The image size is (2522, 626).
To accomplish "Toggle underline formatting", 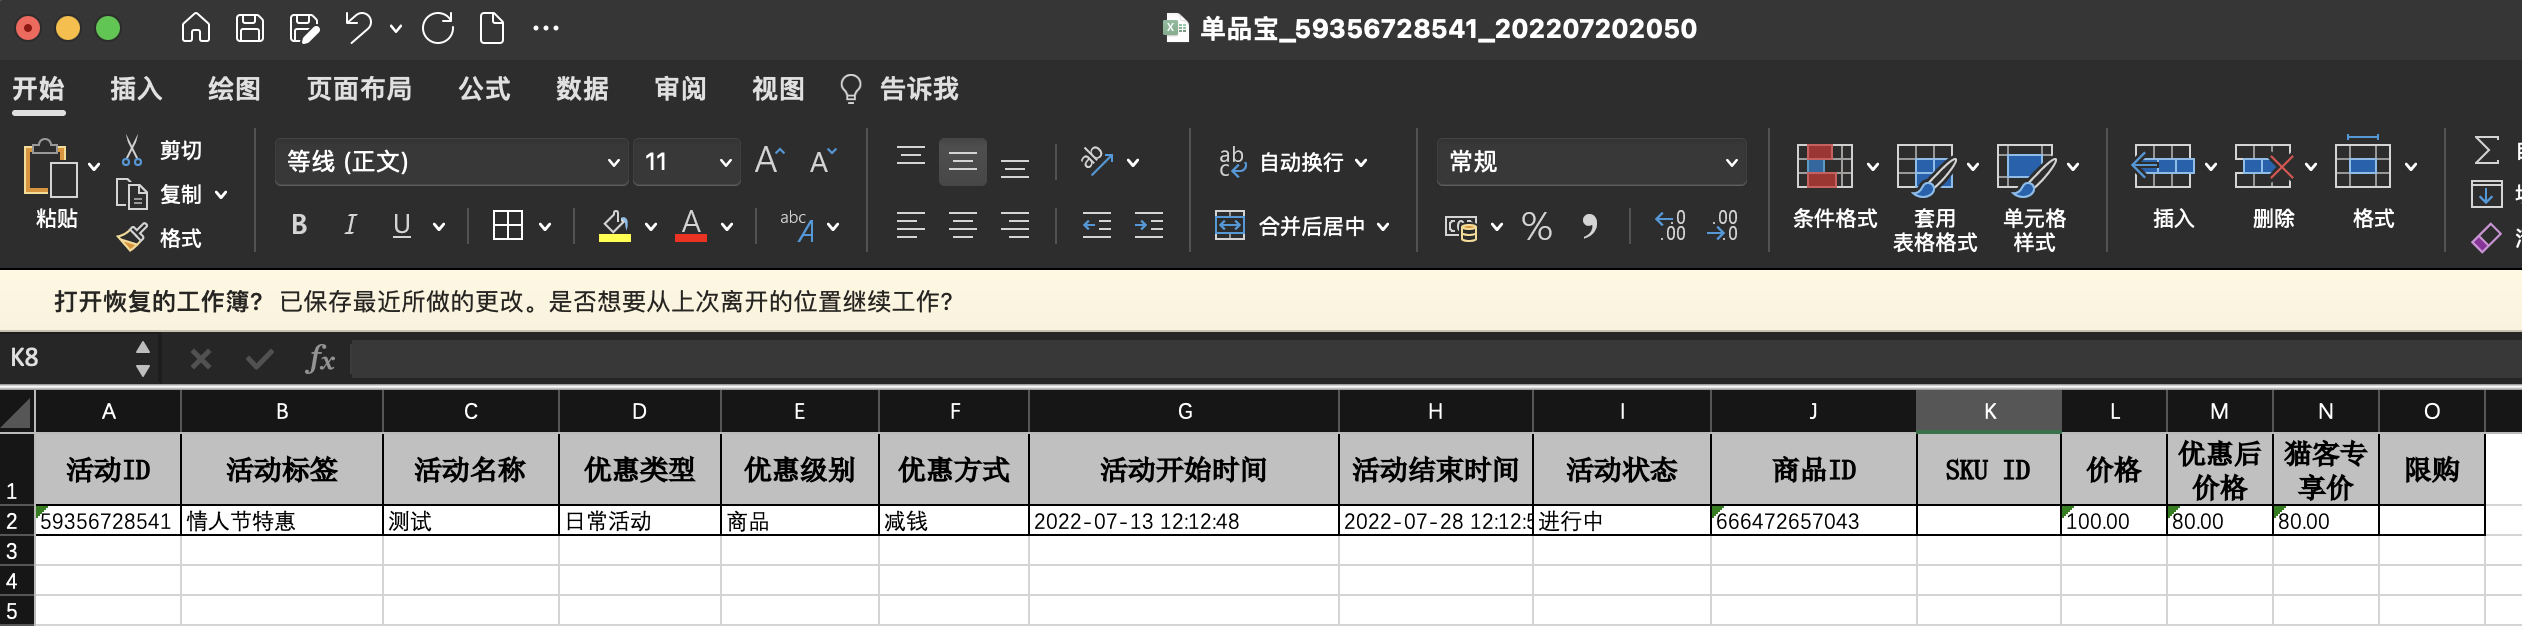I will [402, 225].
